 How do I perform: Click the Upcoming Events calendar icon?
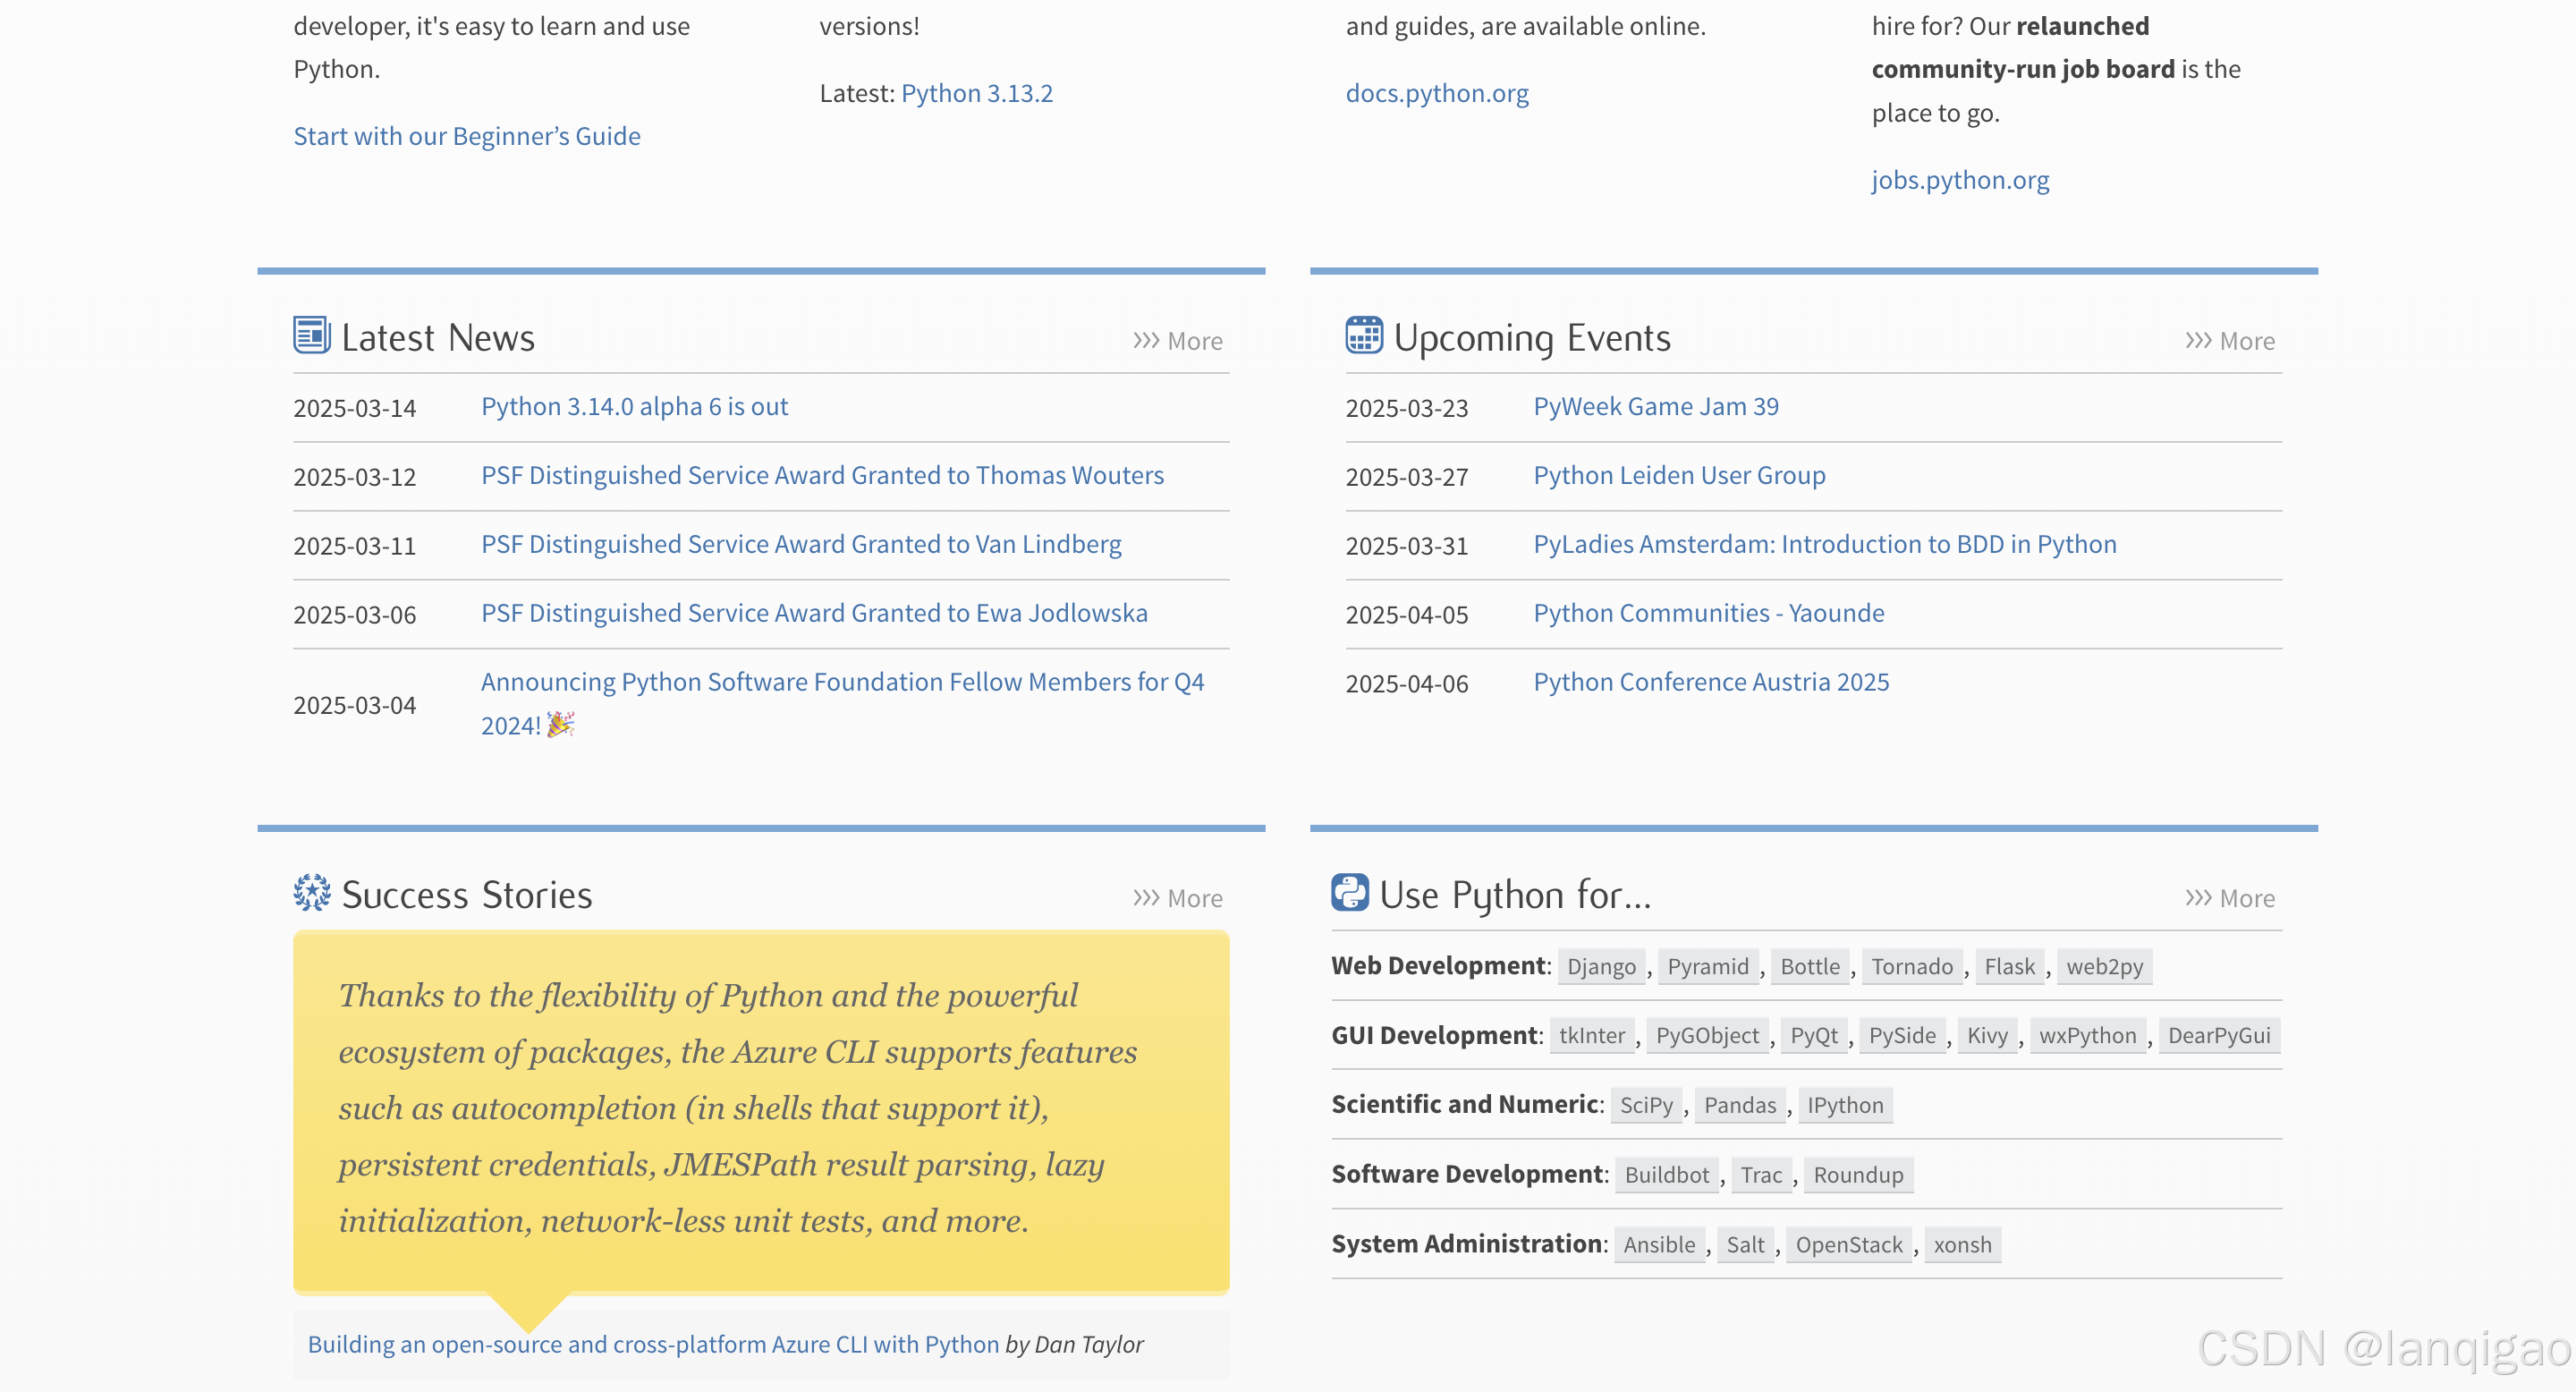click(x=1363, y=335)
